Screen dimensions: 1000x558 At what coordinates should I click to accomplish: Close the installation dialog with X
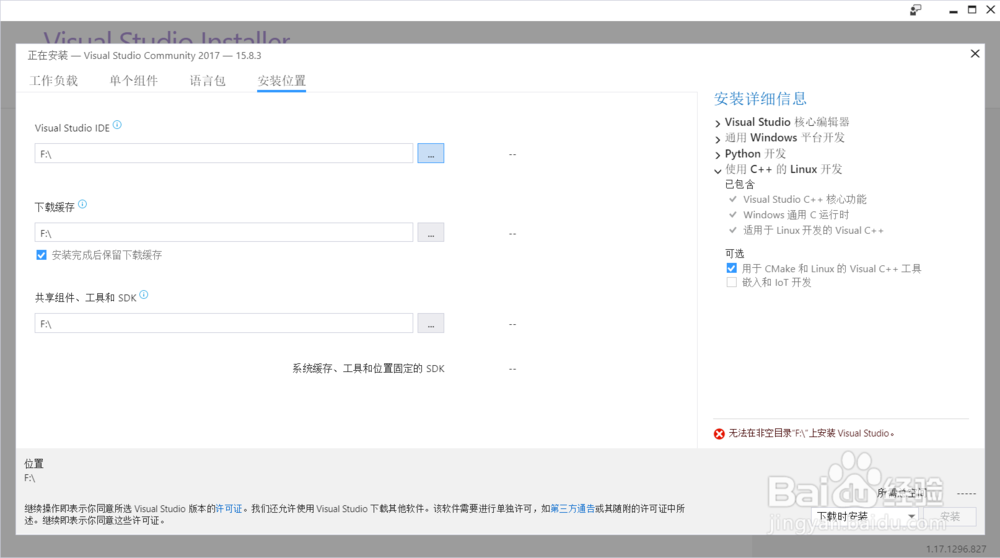click(x=975, y=54)
